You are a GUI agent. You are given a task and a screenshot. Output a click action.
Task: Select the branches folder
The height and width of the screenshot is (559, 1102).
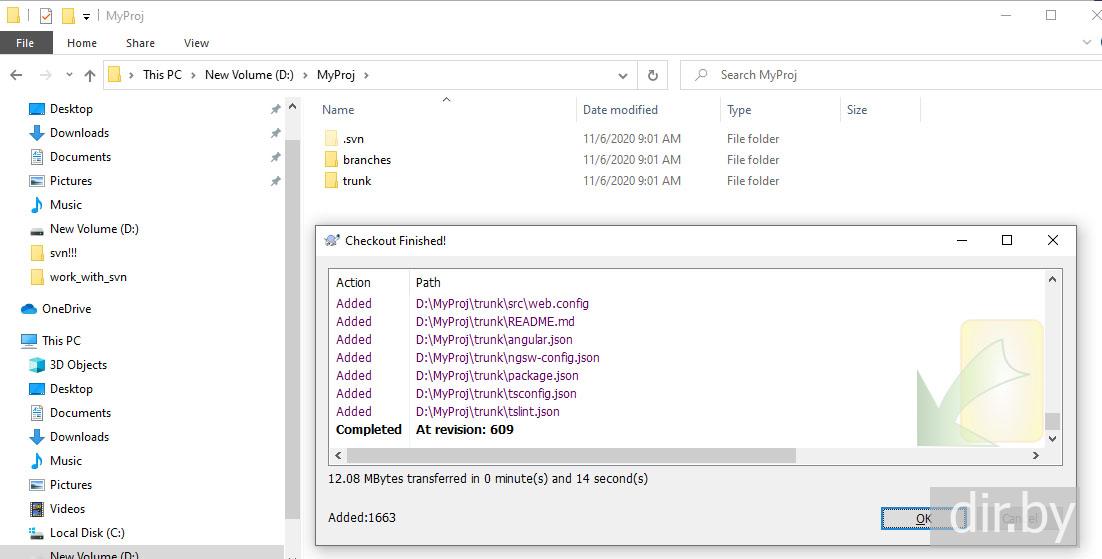(x=366, y=160)
